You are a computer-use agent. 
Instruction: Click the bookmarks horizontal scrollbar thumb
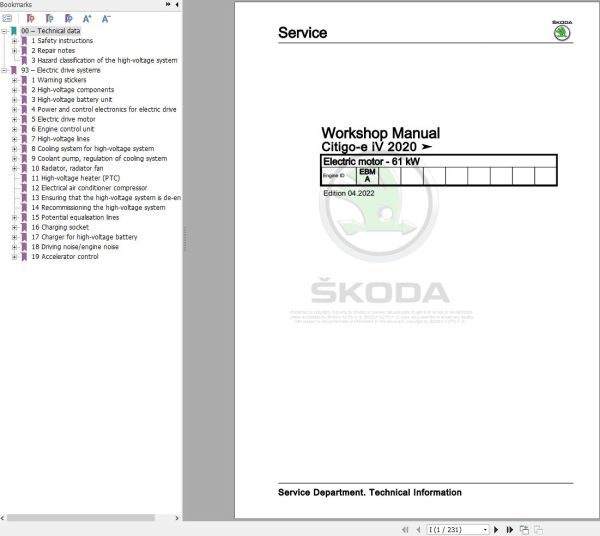tap(81, 518)
